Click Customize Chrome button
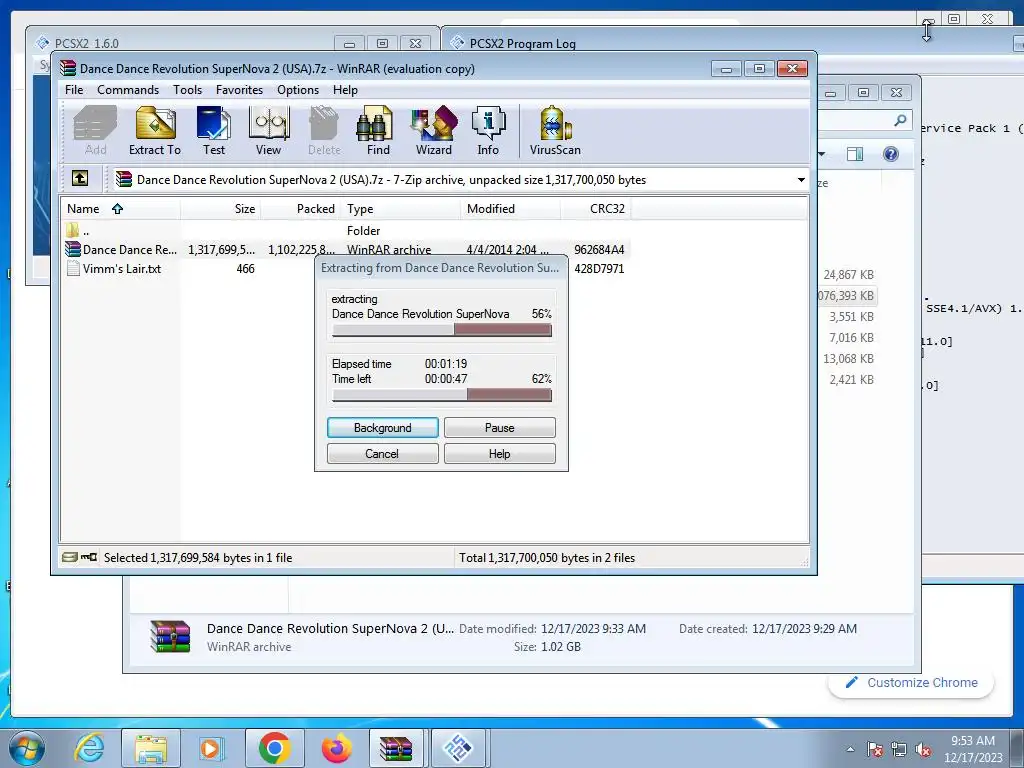This screenshot has height=768, width=1024. pyautogui.click(x=911, y=682)
